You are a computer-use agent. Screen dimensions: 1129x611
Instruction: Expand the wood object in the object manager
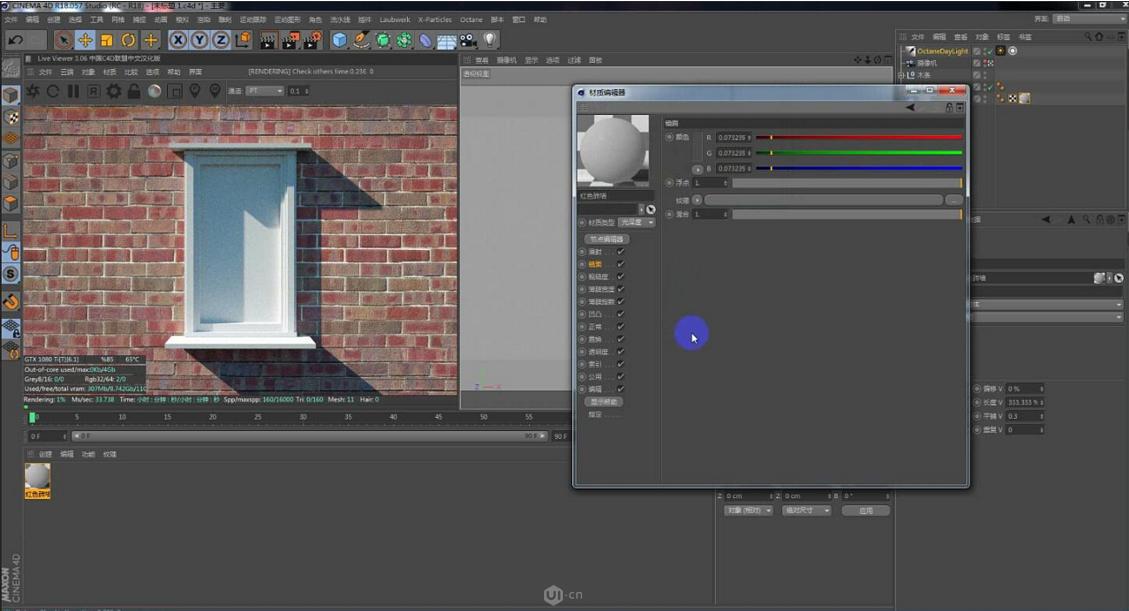click(902, 75)
